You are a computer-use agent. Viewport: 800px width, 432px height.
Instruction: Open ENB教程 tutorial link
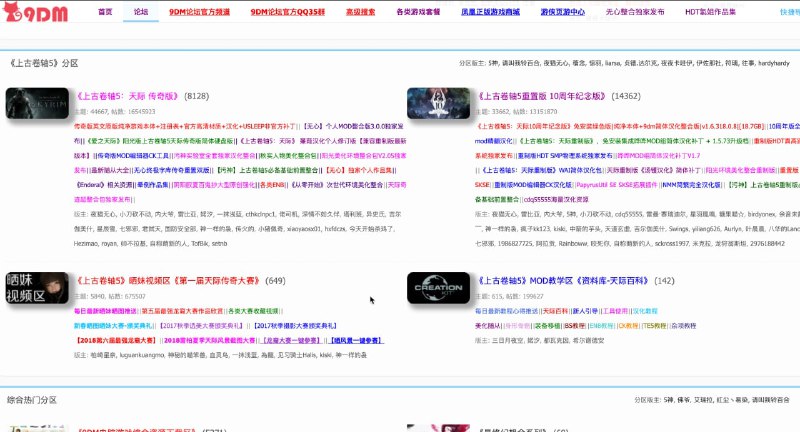click(602, 325)
